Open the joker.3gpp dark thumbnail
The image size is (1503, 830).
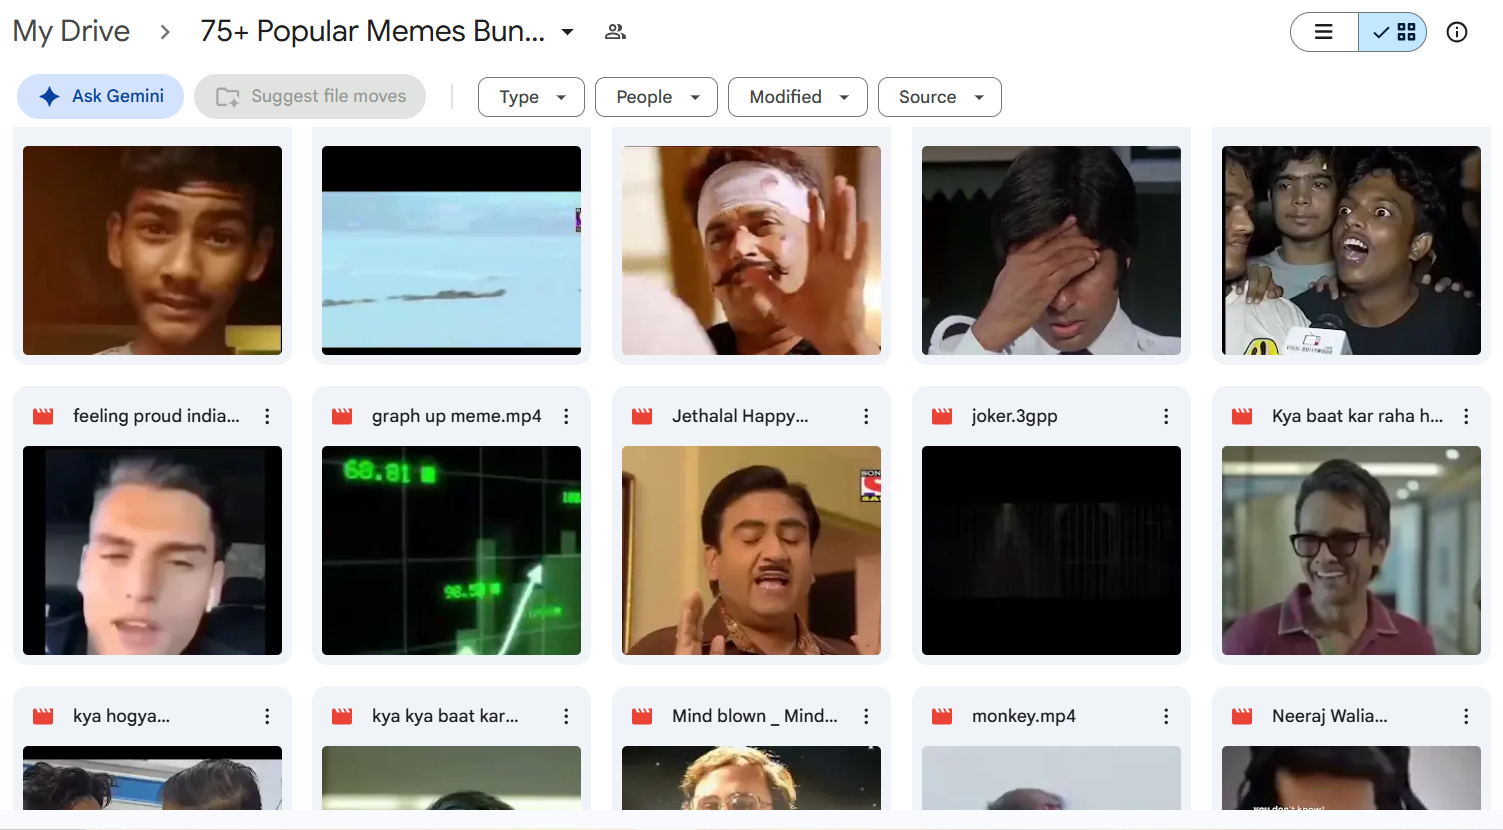[1051, 551]
